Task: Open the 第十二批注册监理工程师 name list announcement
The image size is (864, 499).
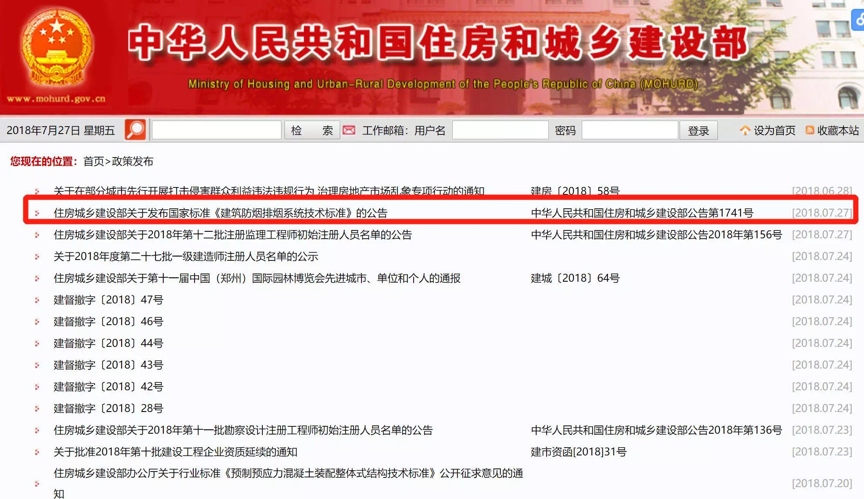Action: (233, 235)
